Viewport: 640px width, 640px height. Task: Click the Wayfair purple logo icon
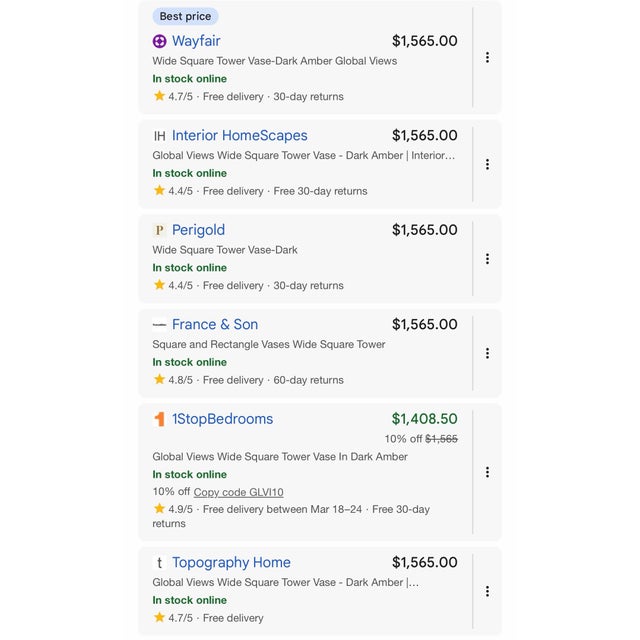pos(159,41)
